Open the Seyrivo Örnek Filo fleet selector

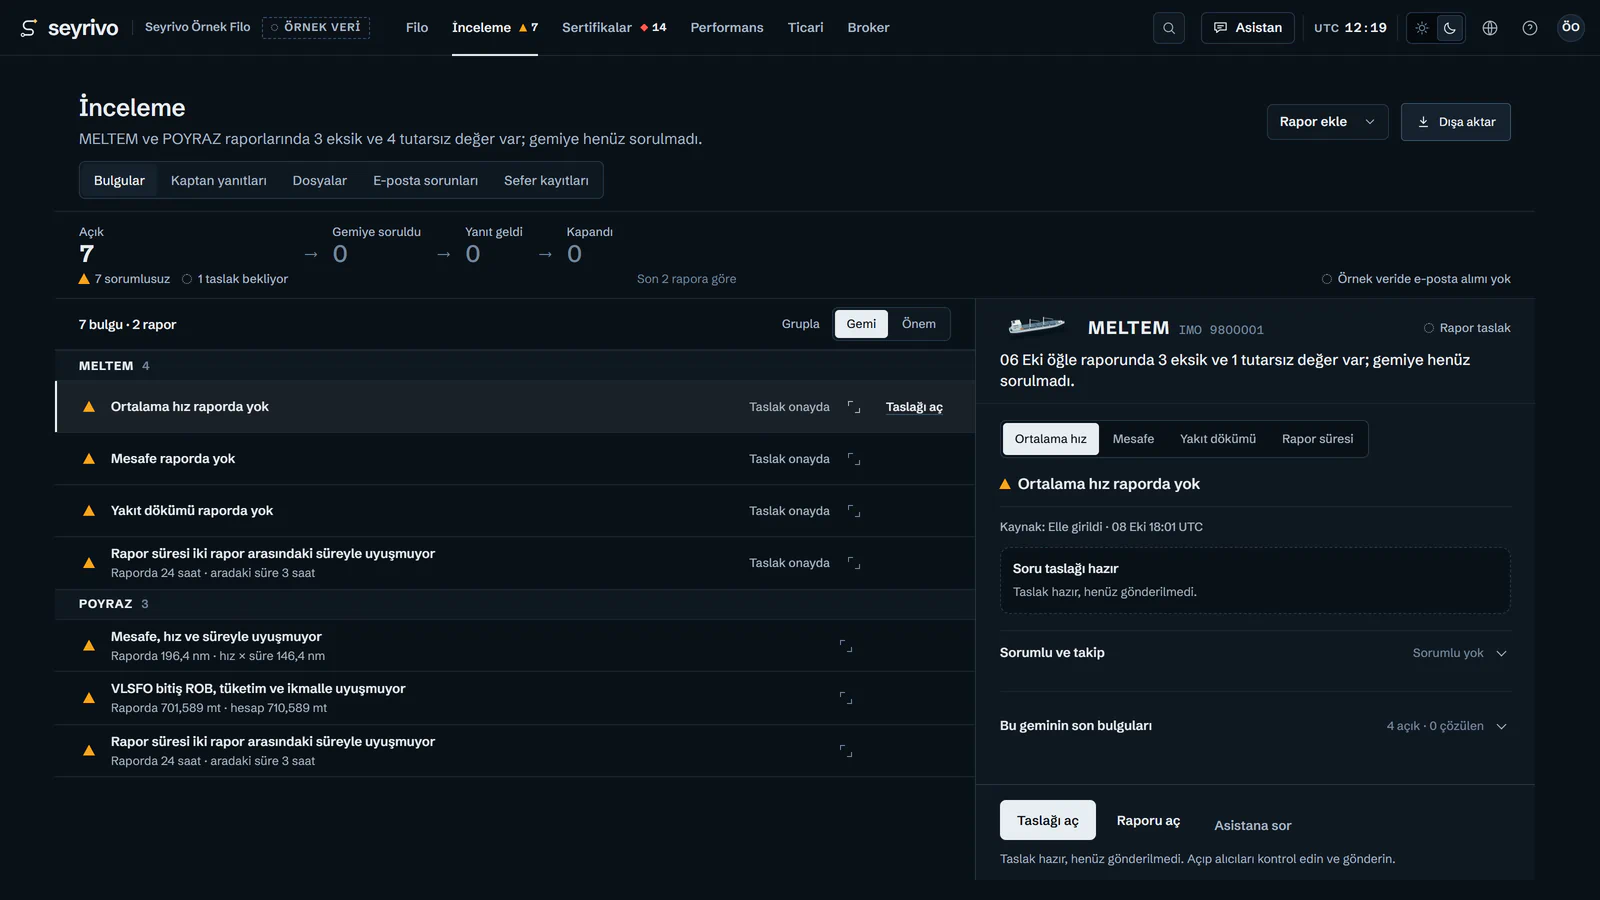point(198,27)
